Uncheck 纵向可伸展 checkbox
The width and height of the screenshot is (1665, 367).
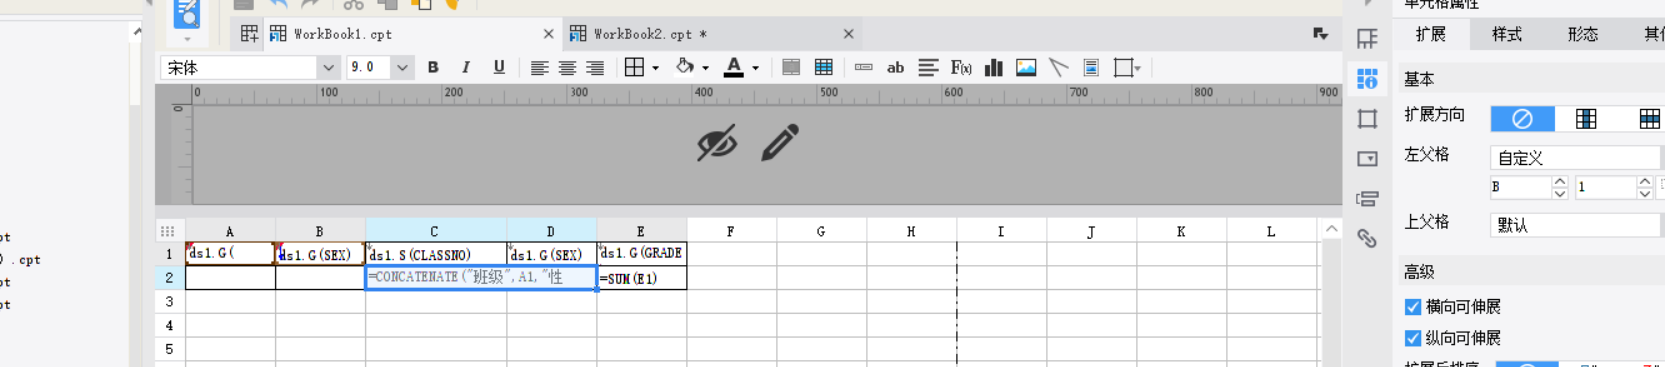1413,338
